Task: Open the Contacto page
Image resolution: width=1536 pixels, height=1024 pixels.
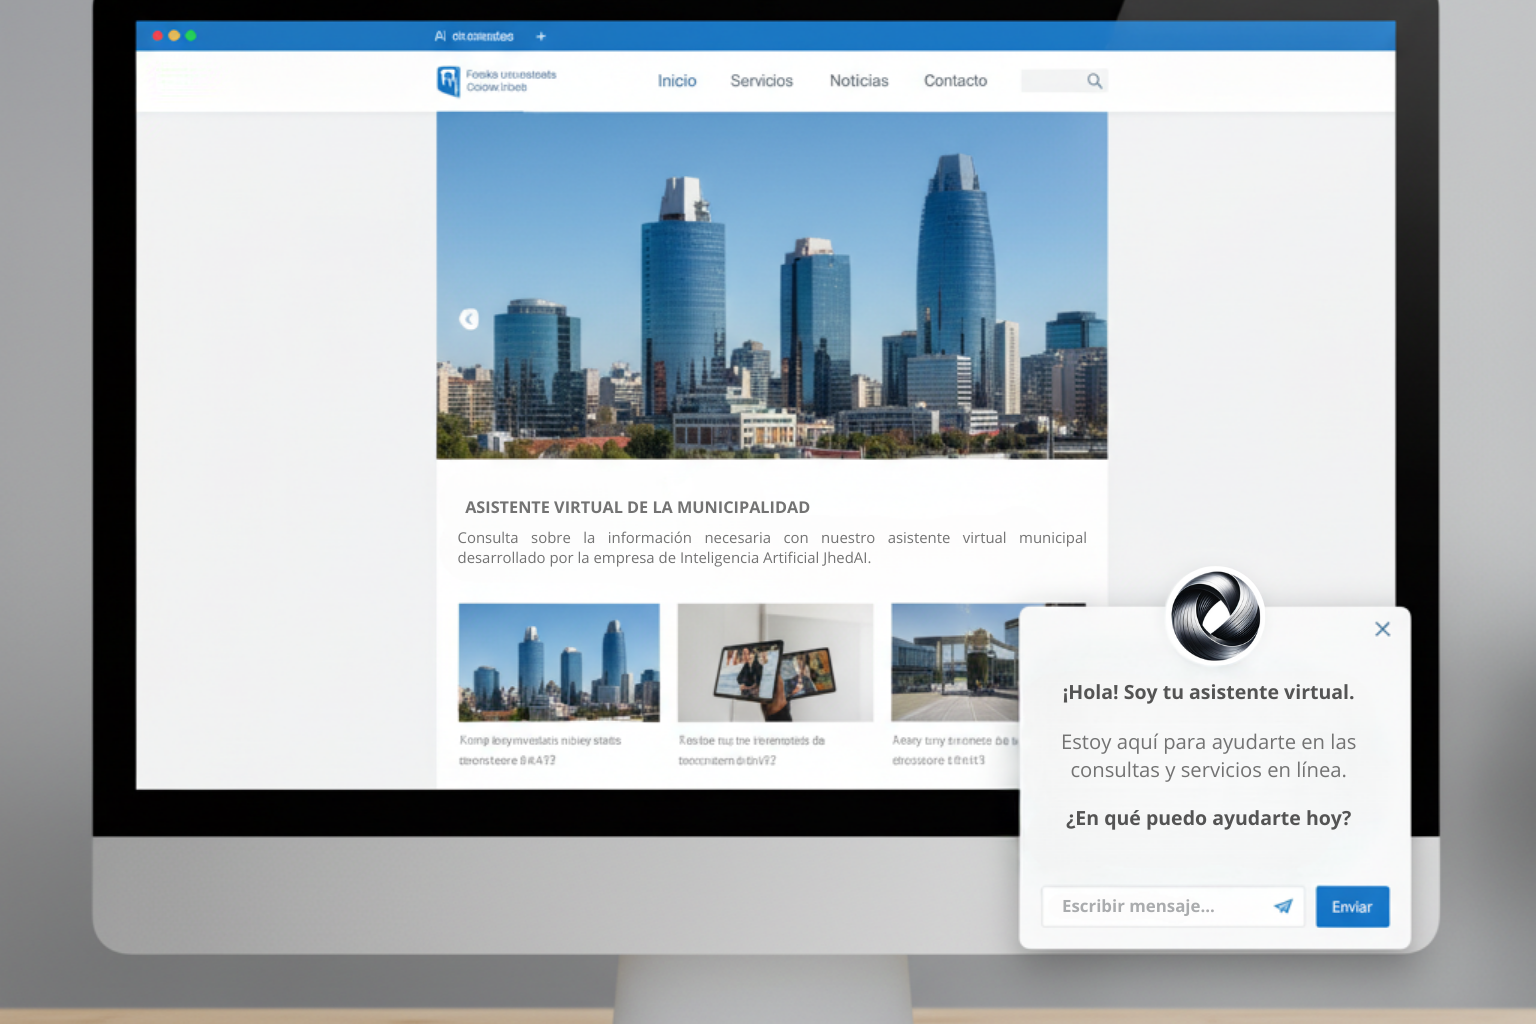Action: pyautogui.click(x=955, y=81)
